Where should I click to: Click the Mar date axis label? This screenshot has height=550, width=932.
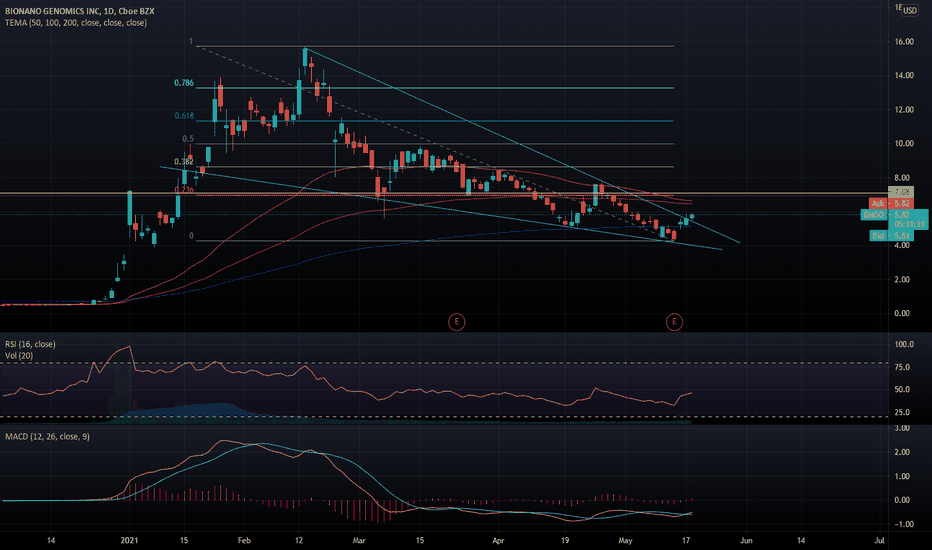pyautogui.click(x=358, y=540)
